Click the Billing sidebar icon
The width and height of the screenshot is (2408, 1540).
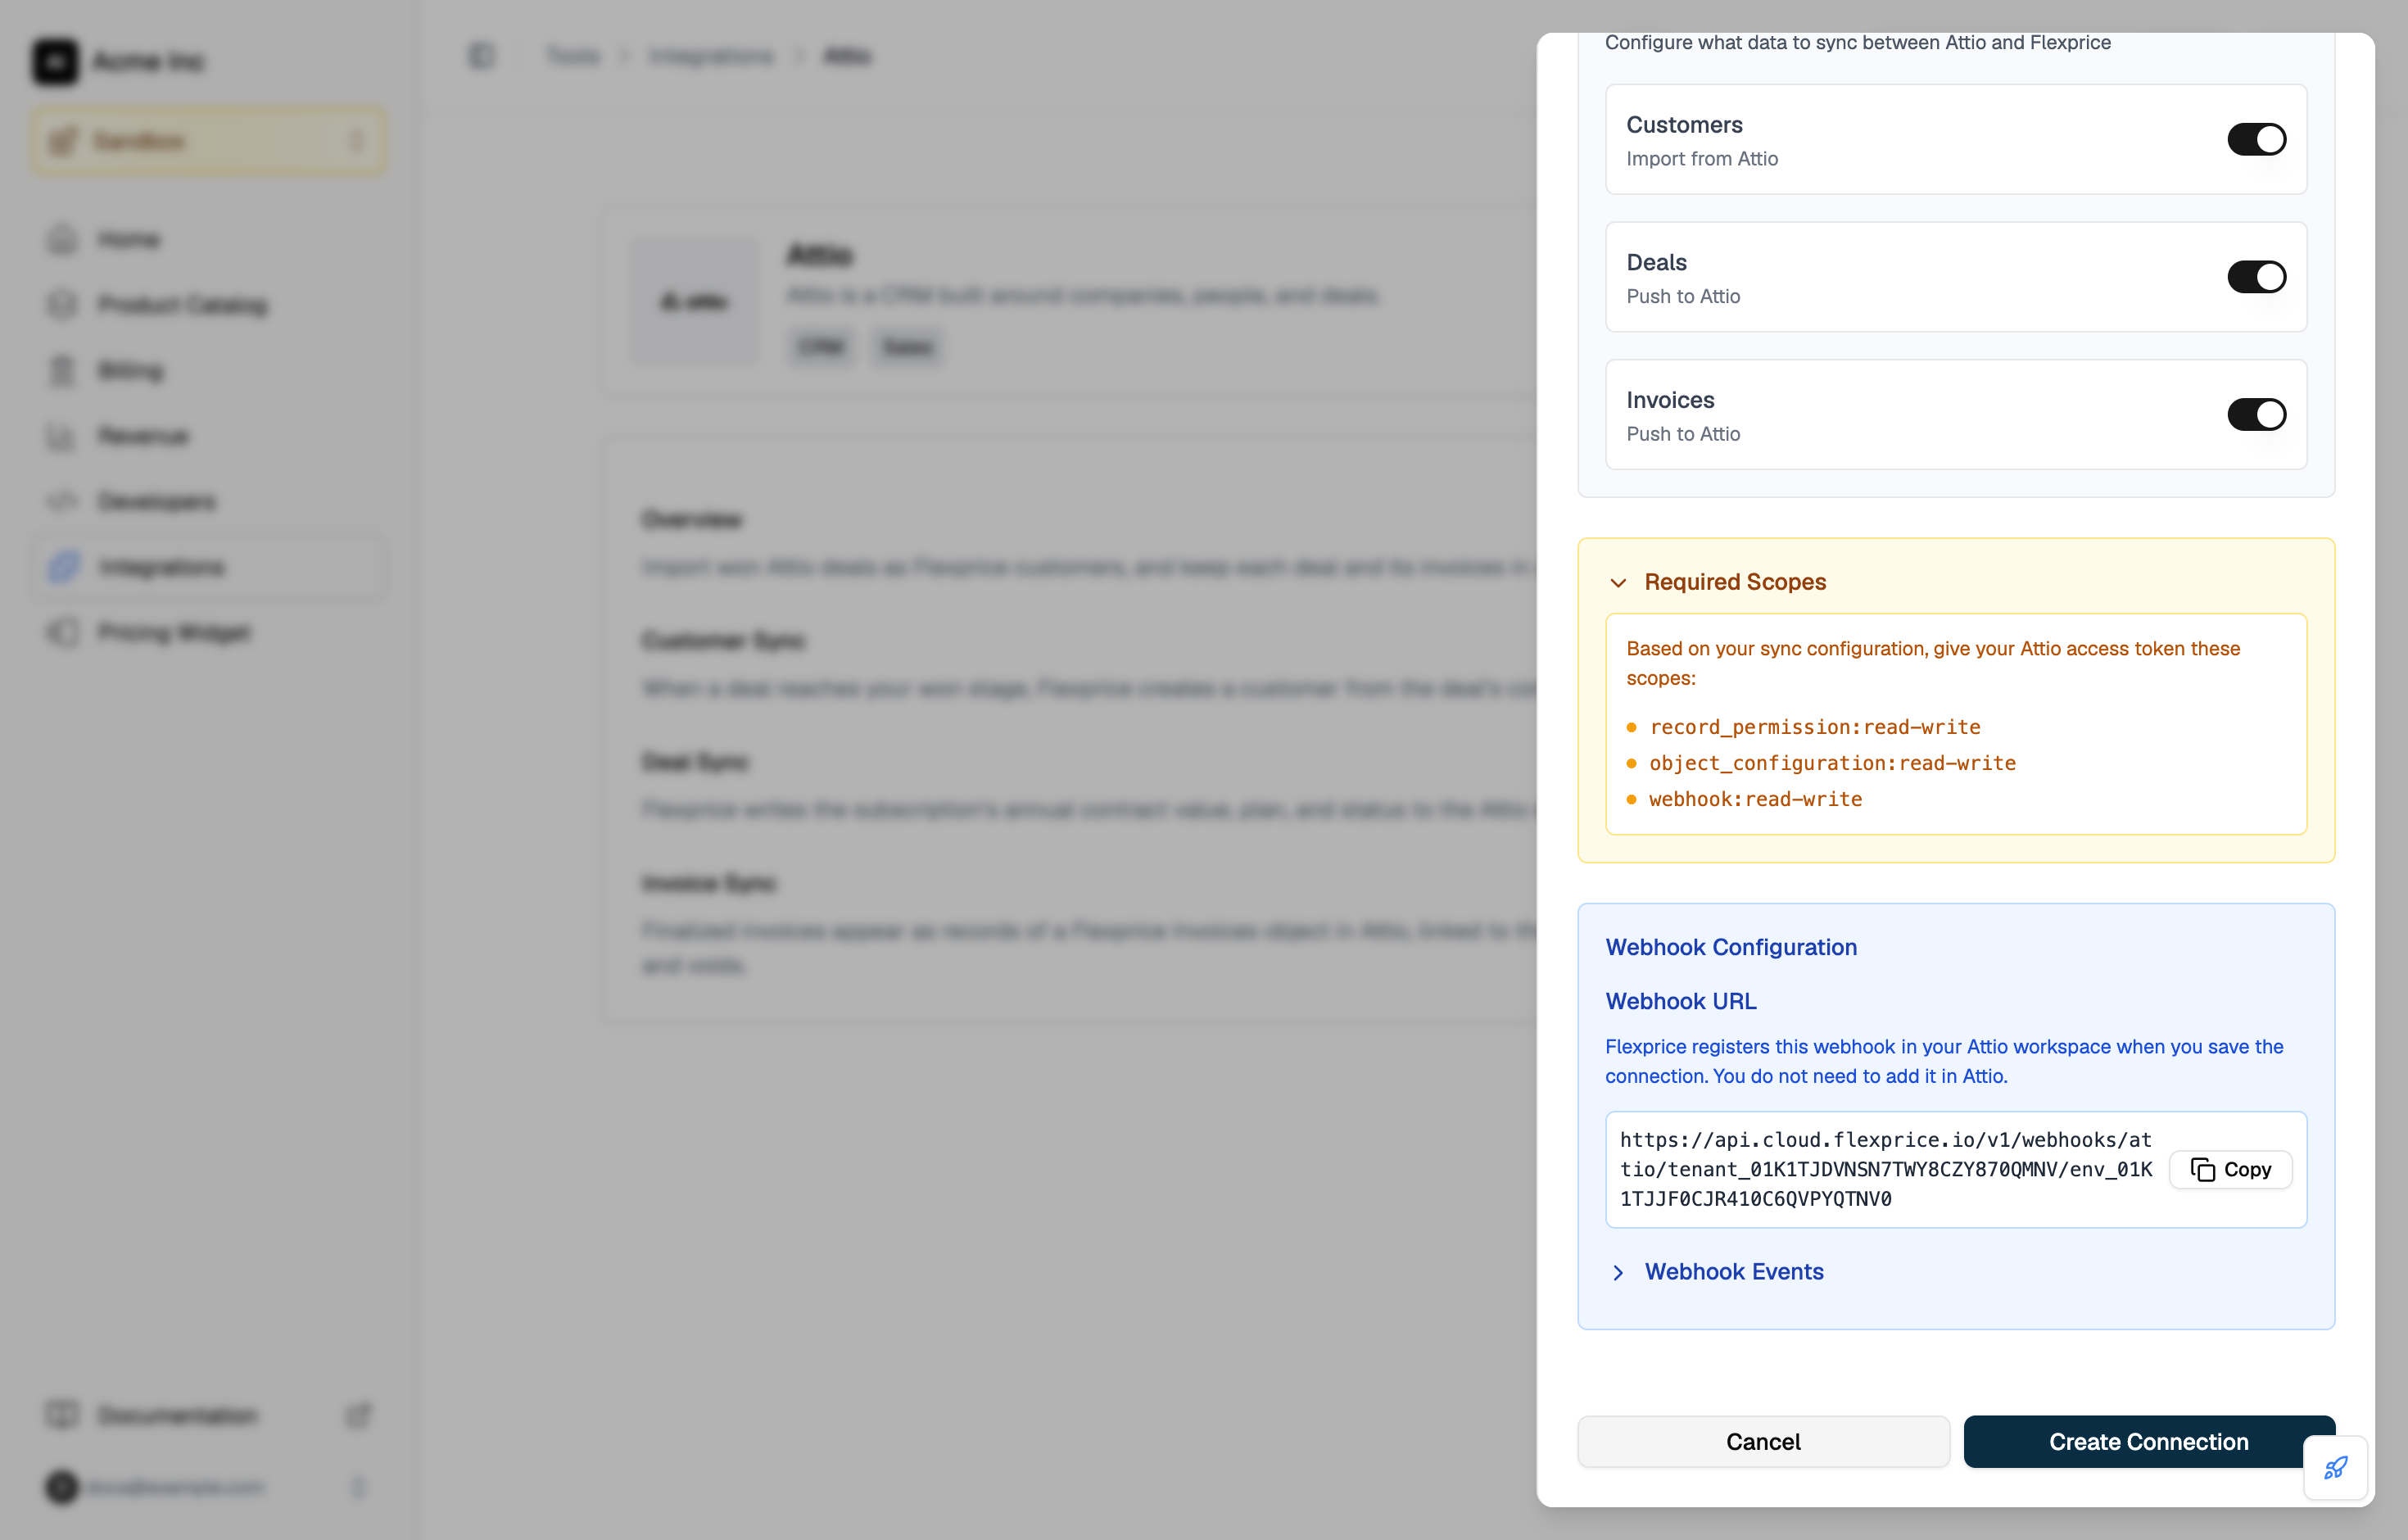point(62,371)
